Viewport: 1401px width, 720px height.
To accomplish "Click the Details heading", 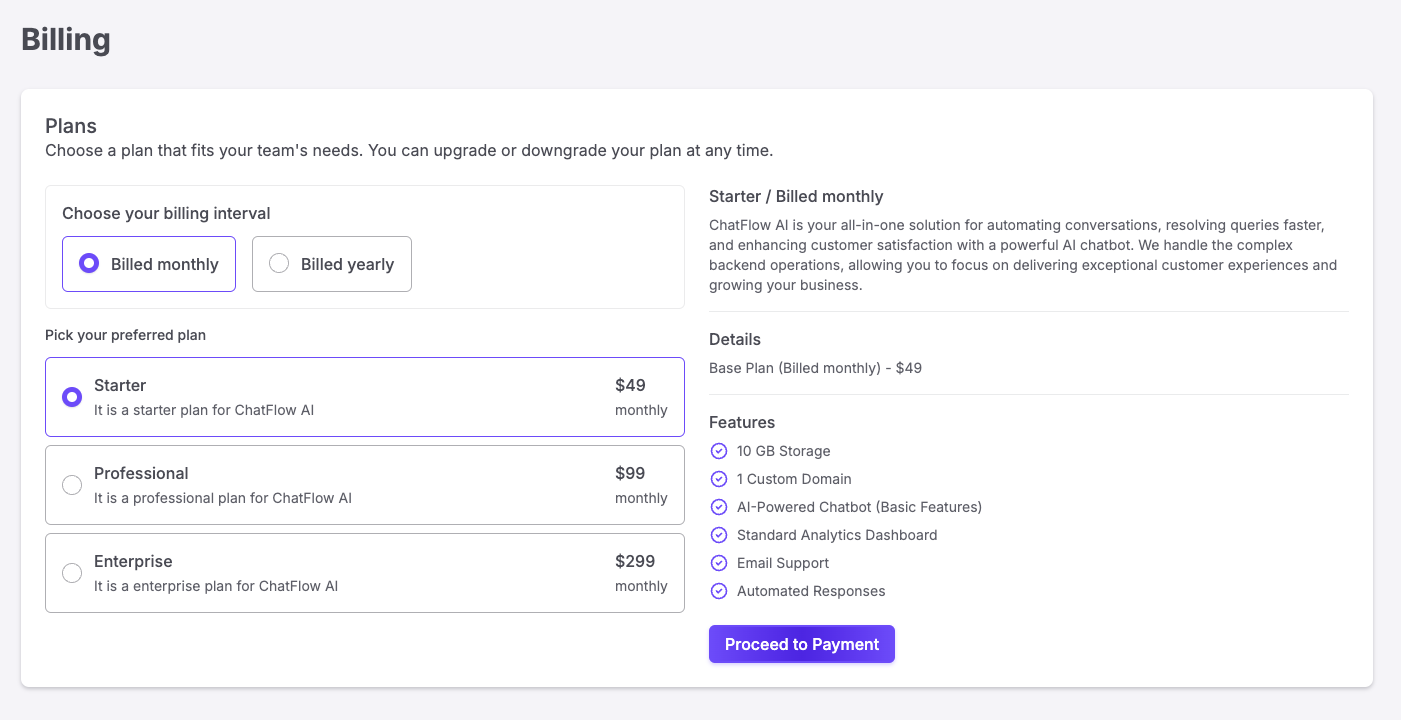I will [x=735, y=339].
